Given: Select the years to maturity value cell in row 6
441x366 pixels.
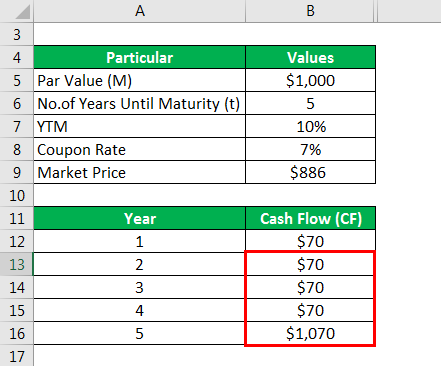Looking at the screenshot, I should [x=310, y=103].
